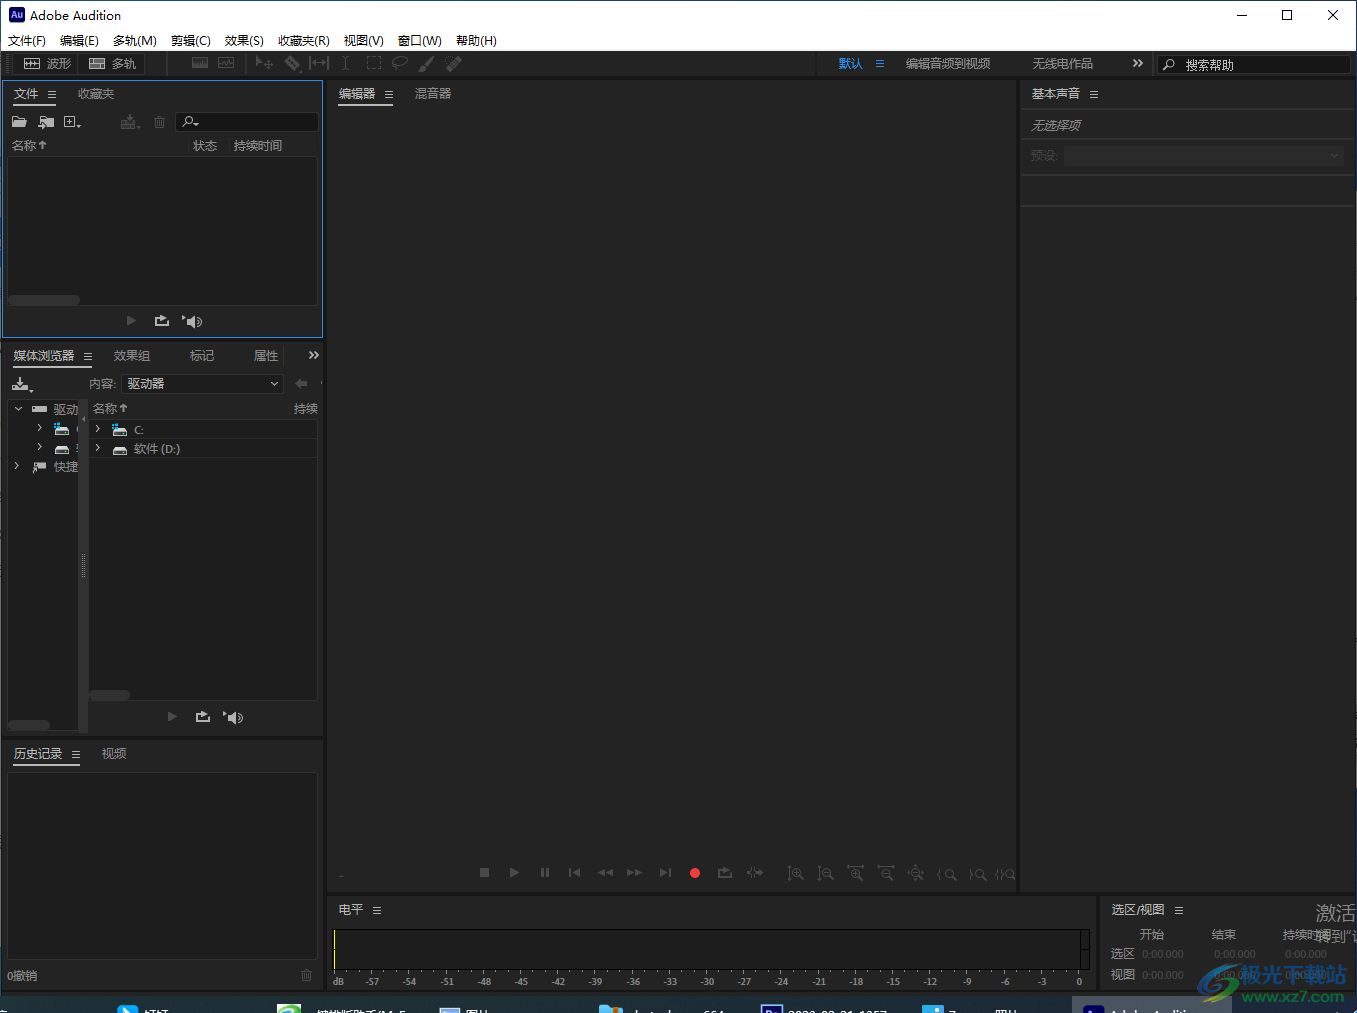Screen dimensions: 1357x1013
Task: Select the Razor tool in the toolbar
Action: point(292,63)
